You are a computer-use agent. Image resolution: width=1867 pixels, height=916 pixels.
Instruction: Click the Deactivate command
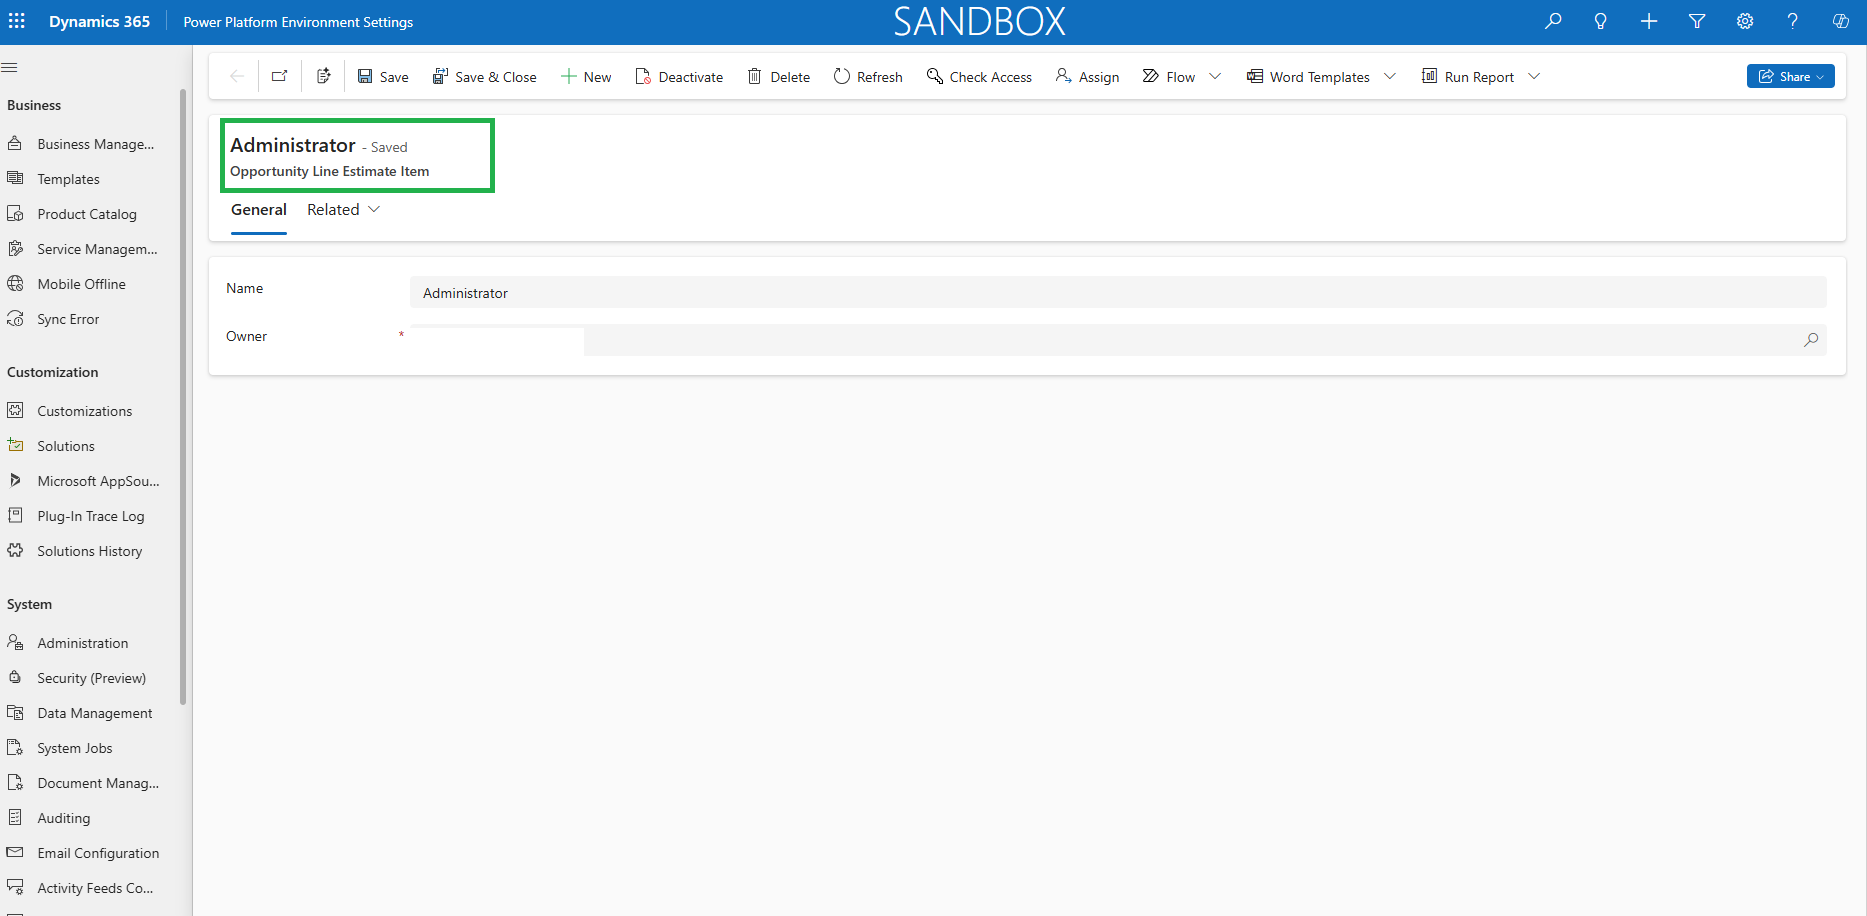point(679,77)
